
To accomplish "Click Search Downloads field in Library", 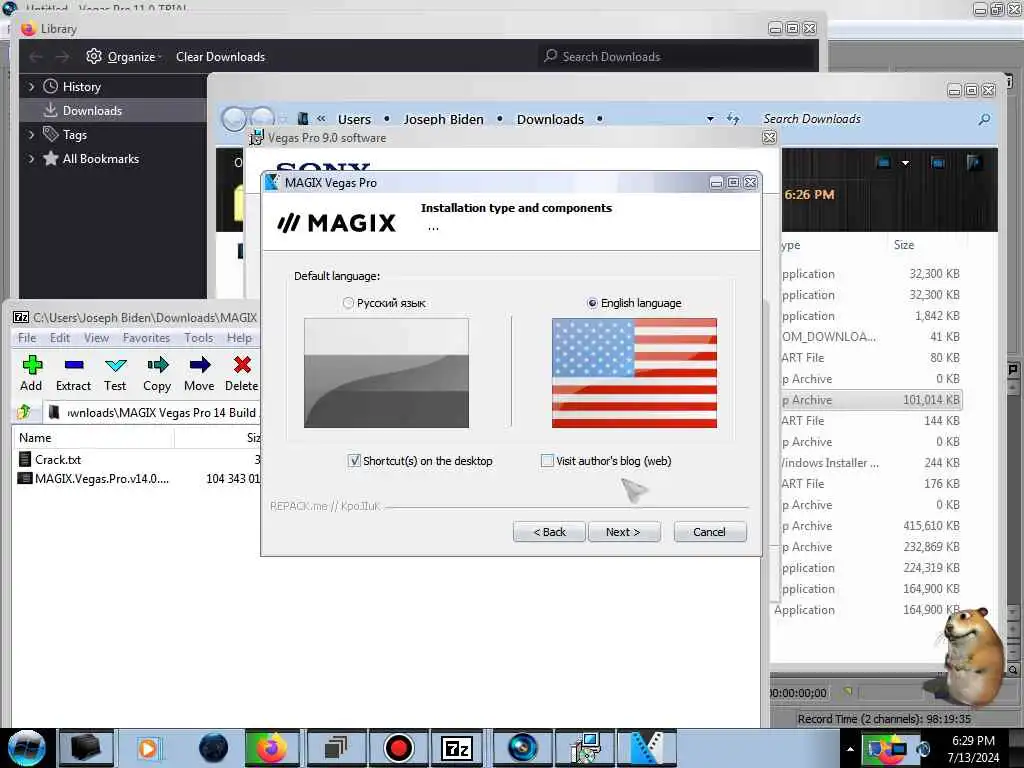I will click(x=676, y=57).
